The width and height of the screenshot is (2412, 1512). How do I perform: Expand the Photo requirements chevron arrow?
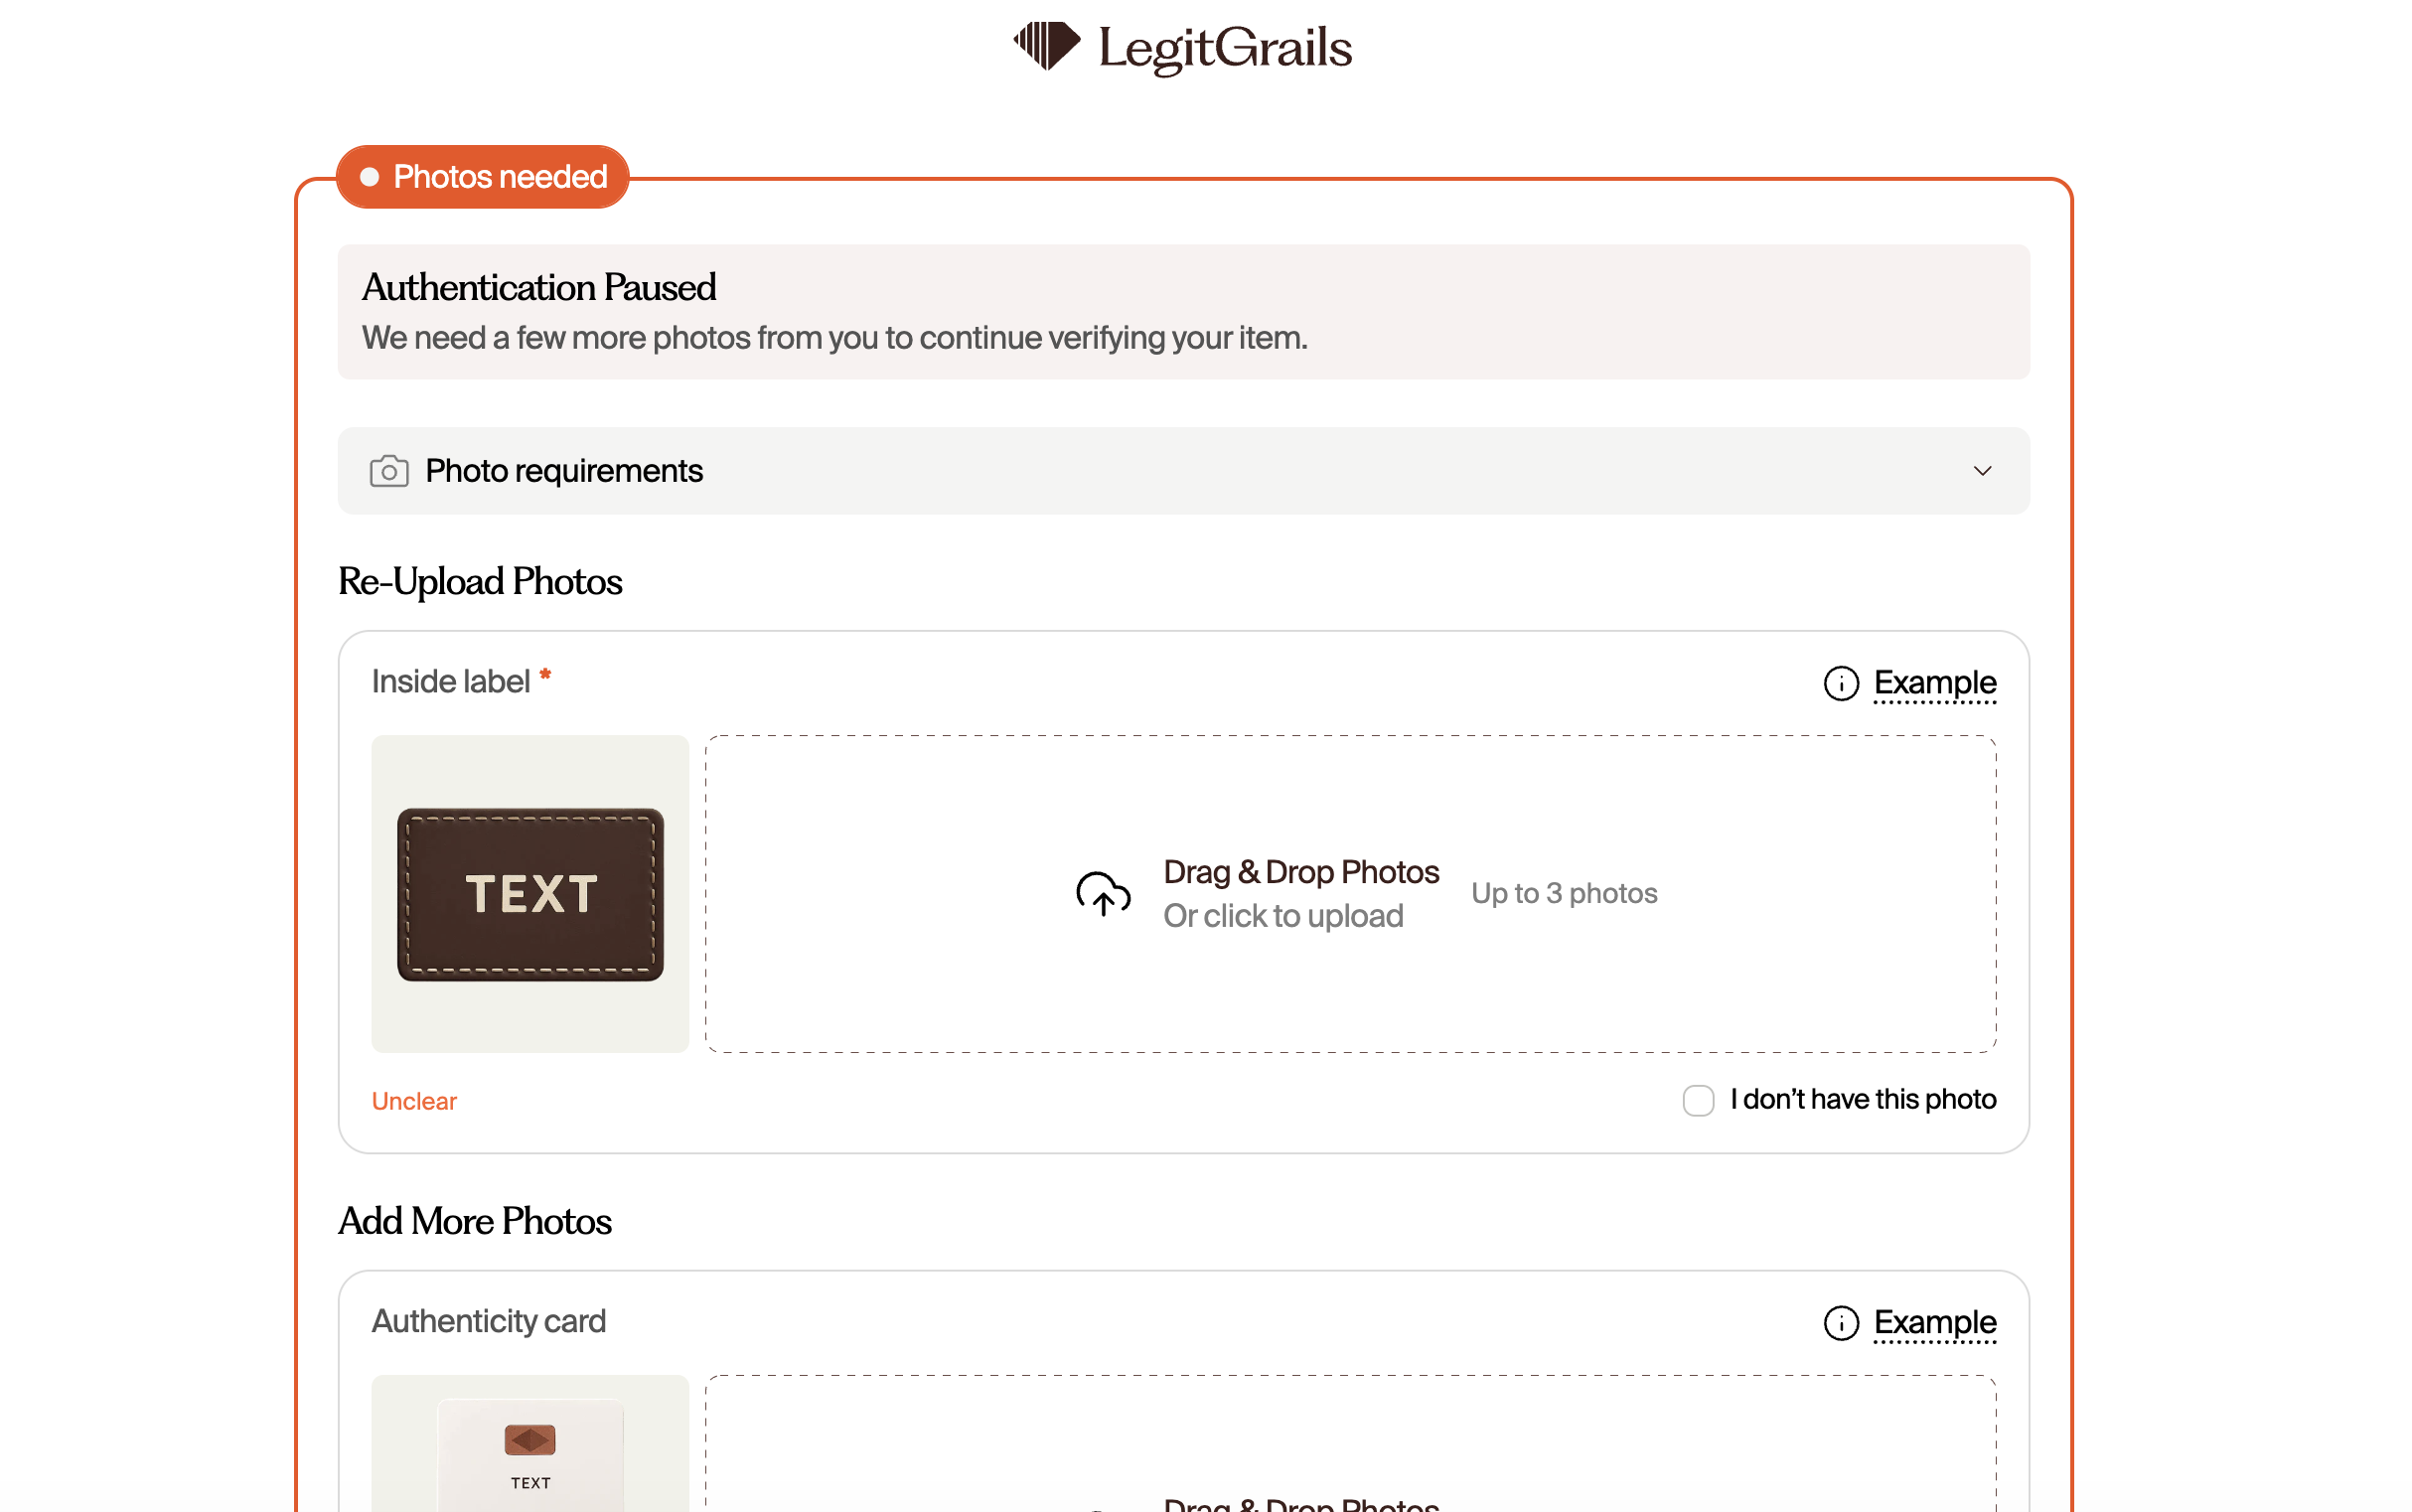(1982, 471)
